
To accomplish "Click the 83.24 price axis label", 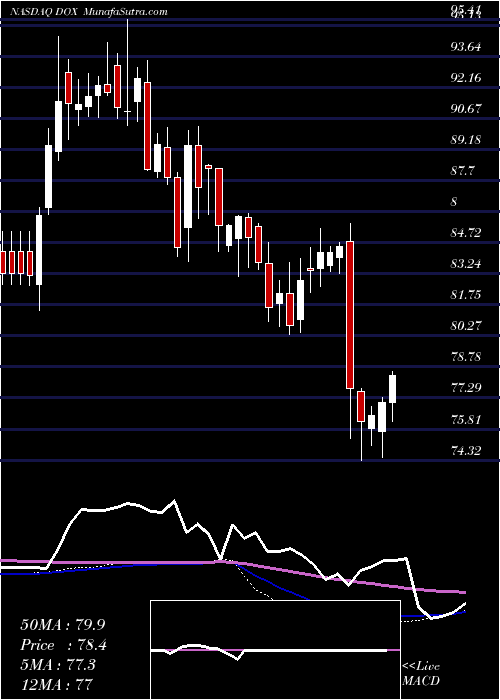I will pyautogui.click(x=466, y=264).
